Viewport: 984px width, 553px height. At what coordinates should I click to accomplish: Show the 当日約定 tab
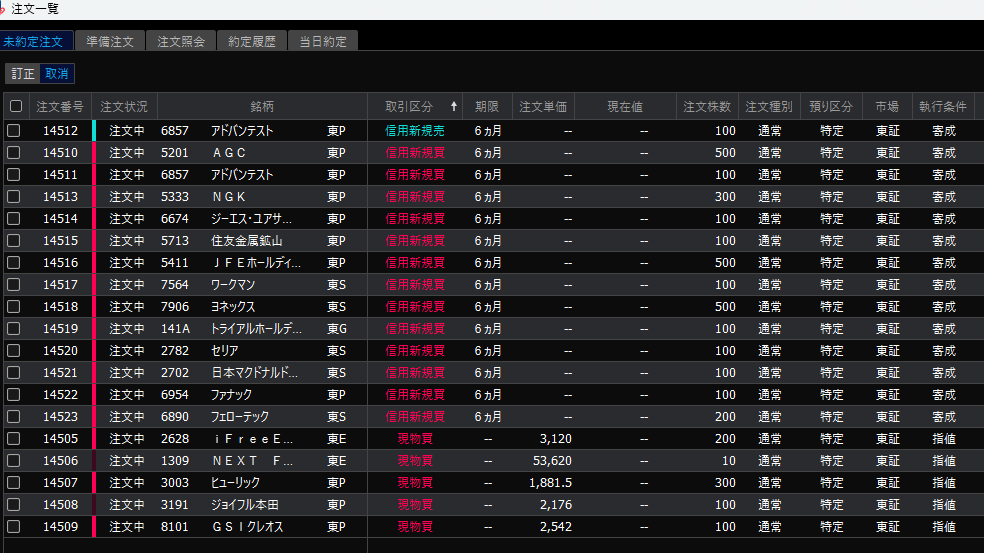coord(322,41)
